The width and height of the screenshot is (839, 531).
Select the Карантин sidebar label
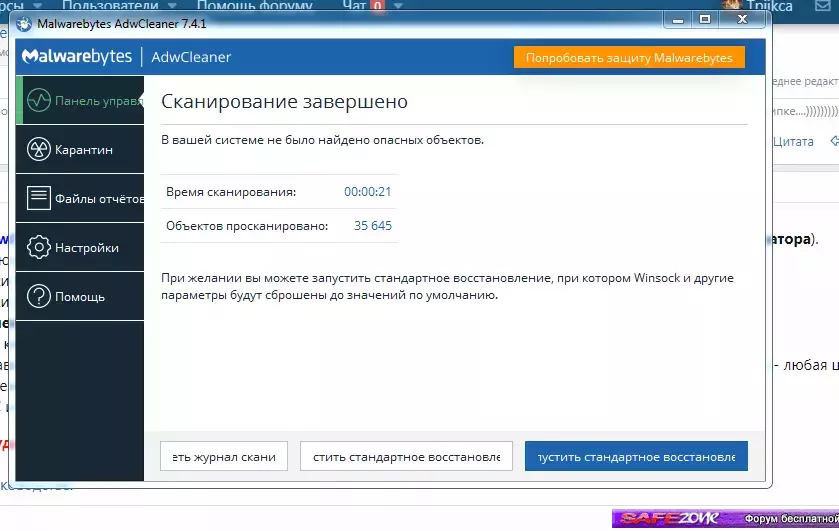84,150
